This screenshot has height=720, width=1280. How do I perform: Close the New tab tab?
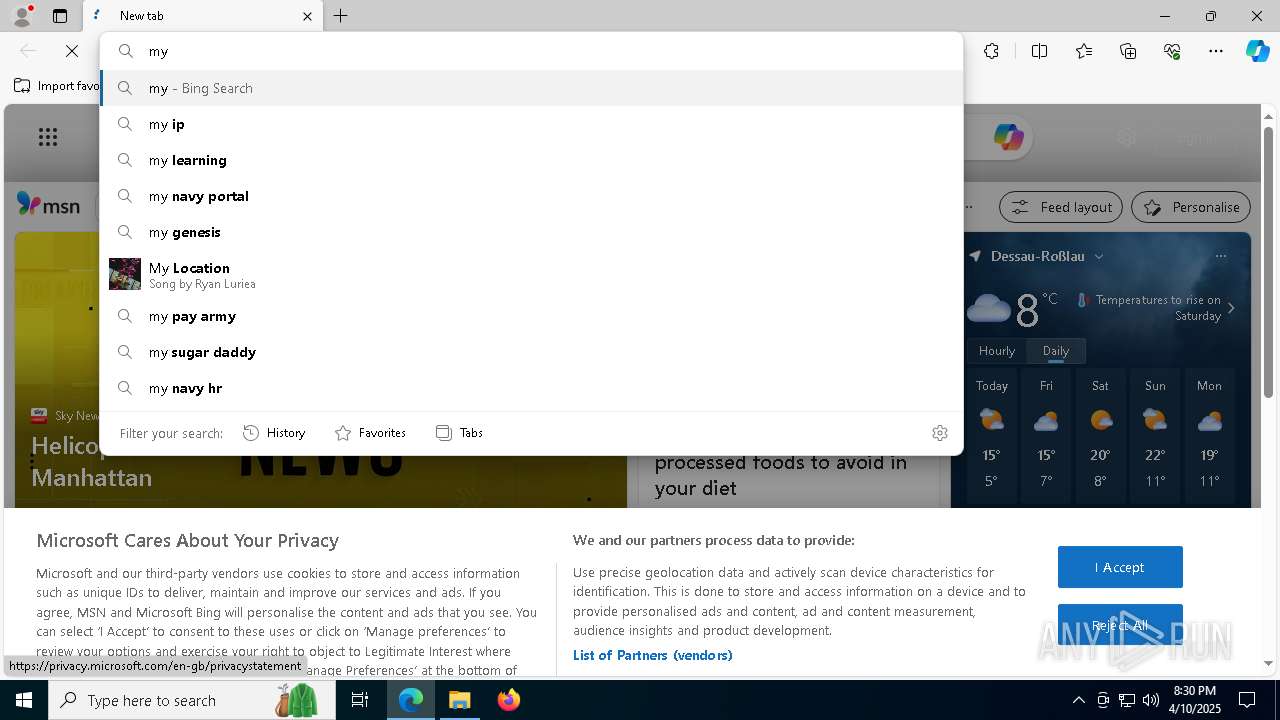pos(307,16)
